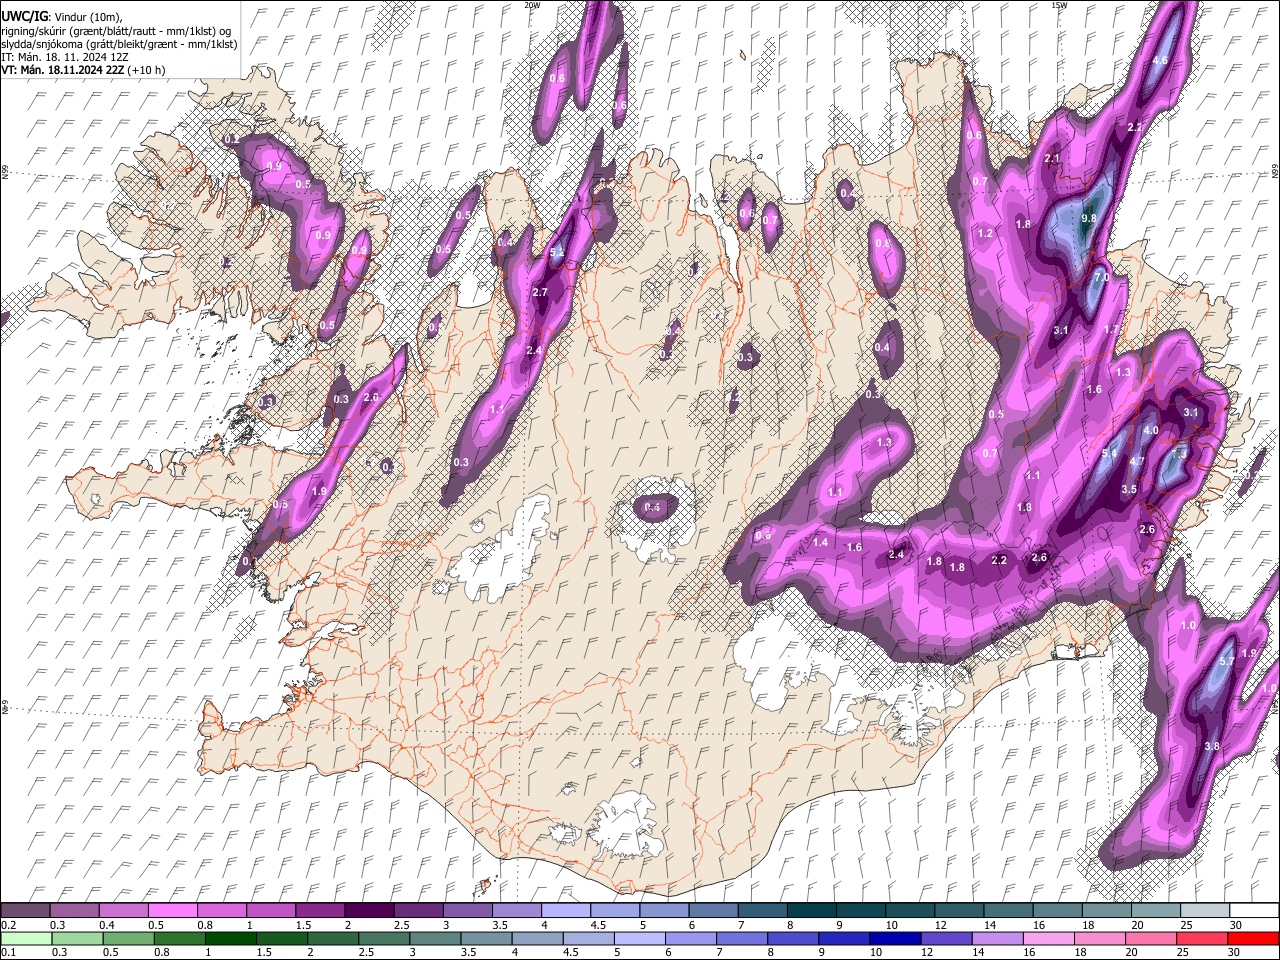1280x960 pixels.
Task: Pick the purple swatch between 0.2 and 0.3
Action: click(x=26, y=910)
